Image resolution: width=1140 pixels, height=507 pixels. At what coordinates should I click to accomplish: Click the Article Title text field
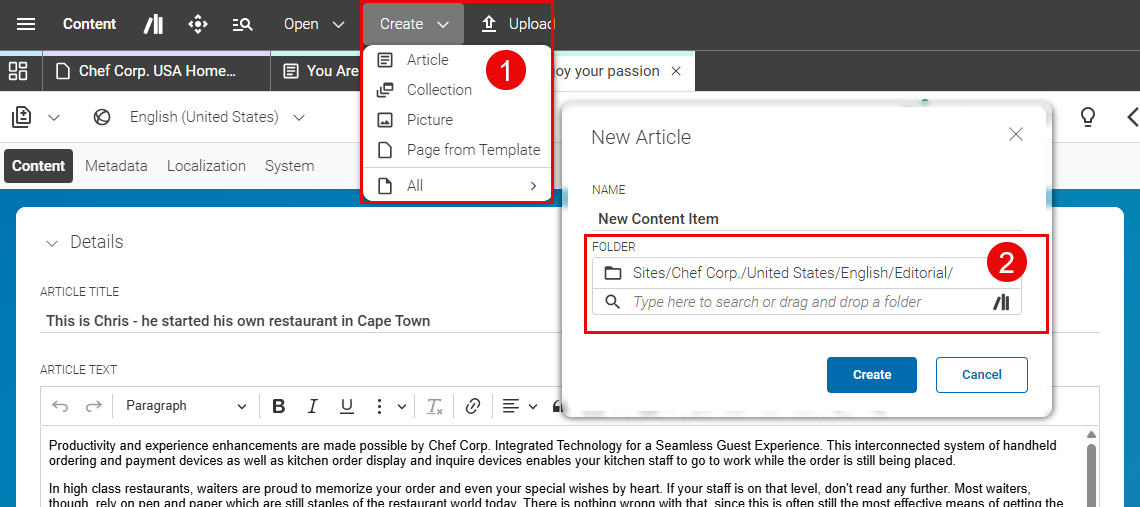click(569, 321)
